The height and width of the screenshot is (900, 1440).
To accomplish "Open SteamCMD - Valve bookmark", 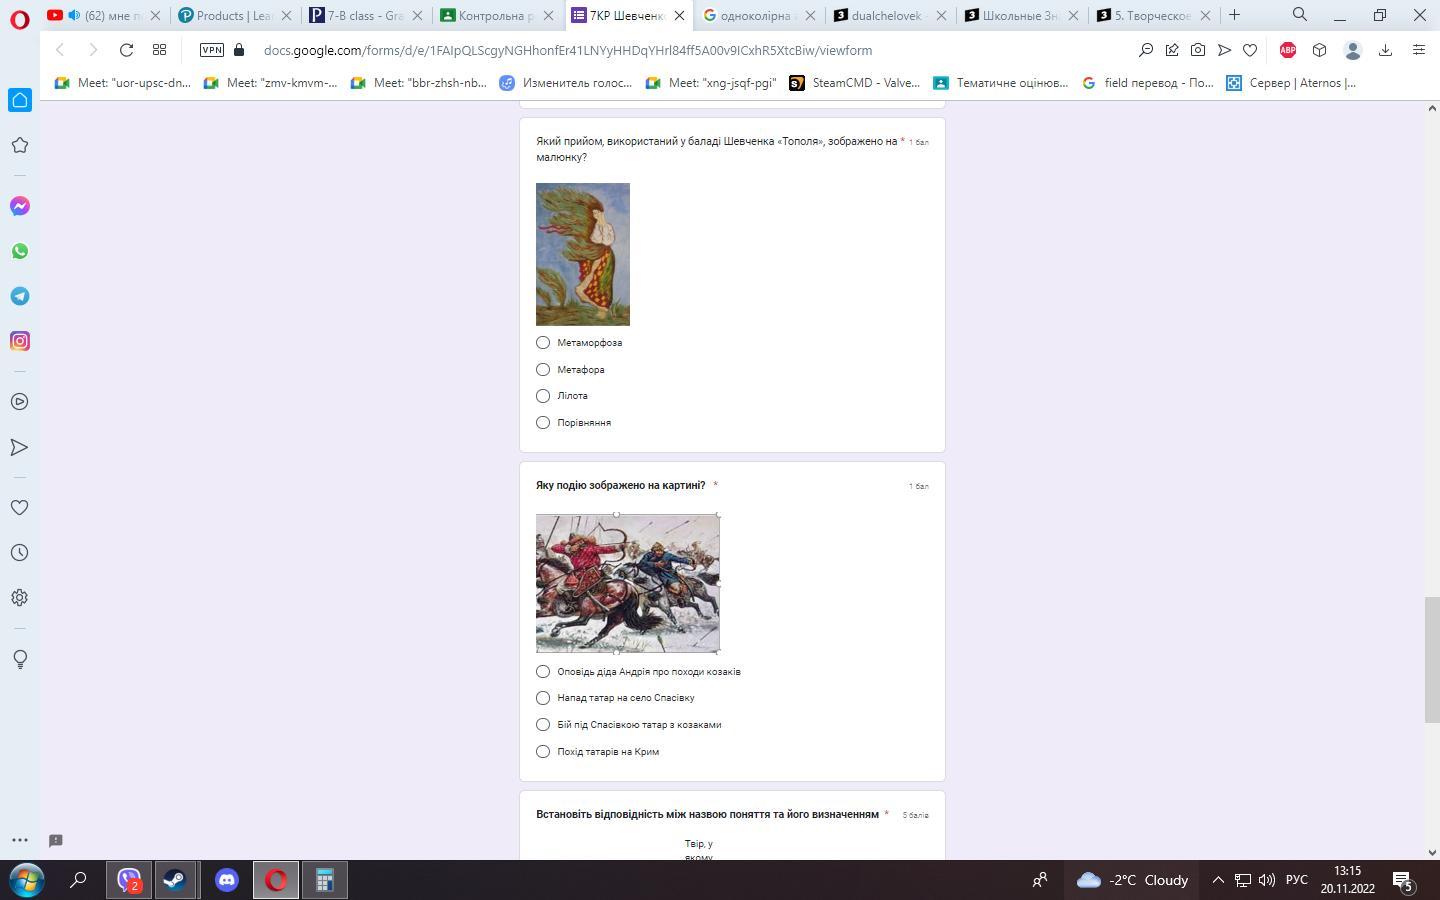I will [x=854, y=83].
